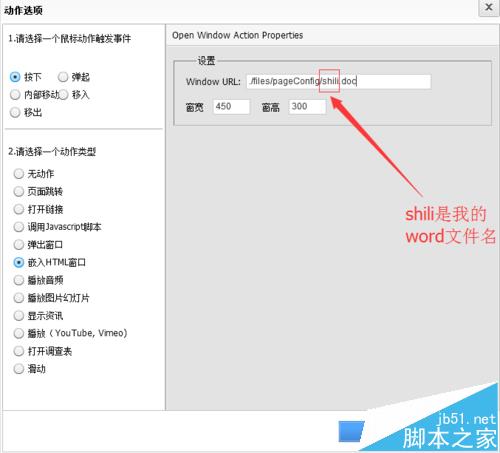
Task: Click the 设置 group title
Action: tap(206, 61)
